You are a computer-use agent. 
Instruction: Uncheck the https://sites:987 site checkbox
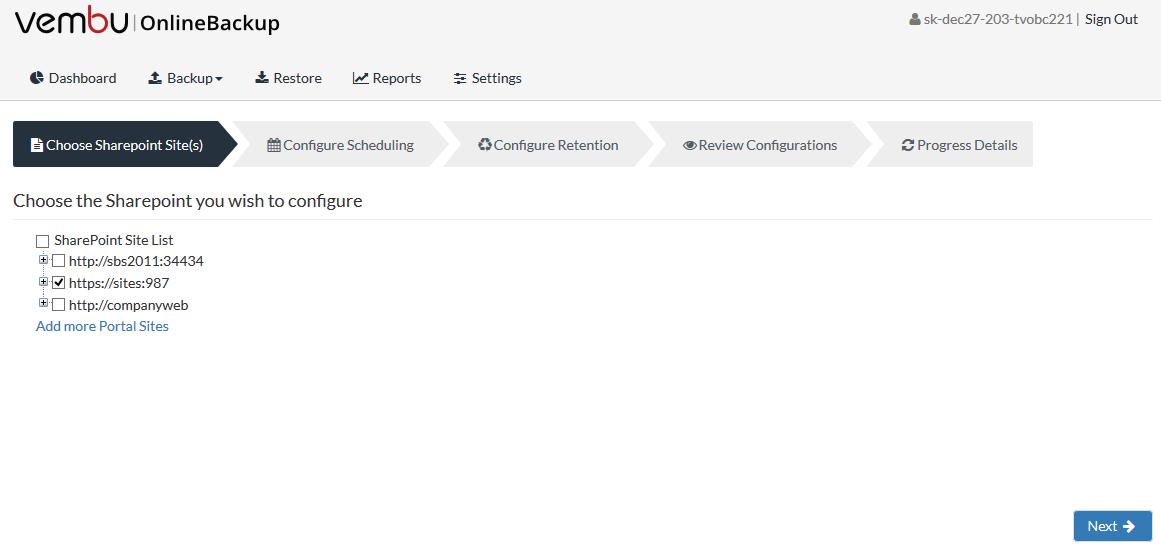pos(58,282)
